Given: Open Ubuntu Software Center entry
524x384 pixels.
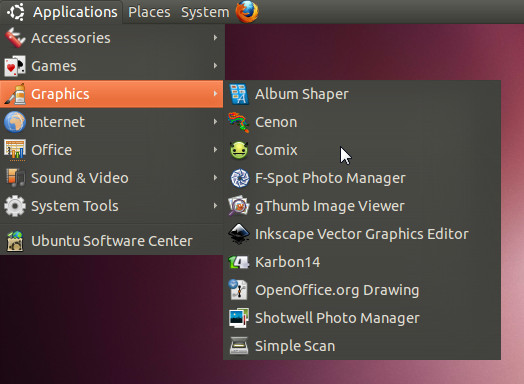Looking at the screenshot, I should [112, 241].
